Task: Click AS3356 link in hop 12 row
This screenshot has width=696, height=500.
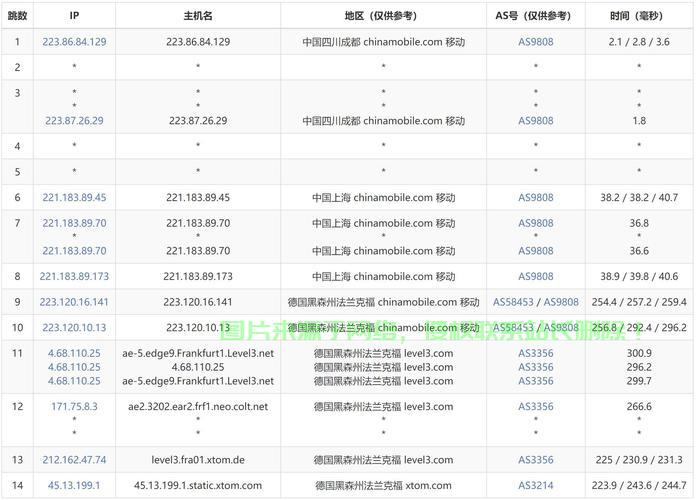Action: 536,406
